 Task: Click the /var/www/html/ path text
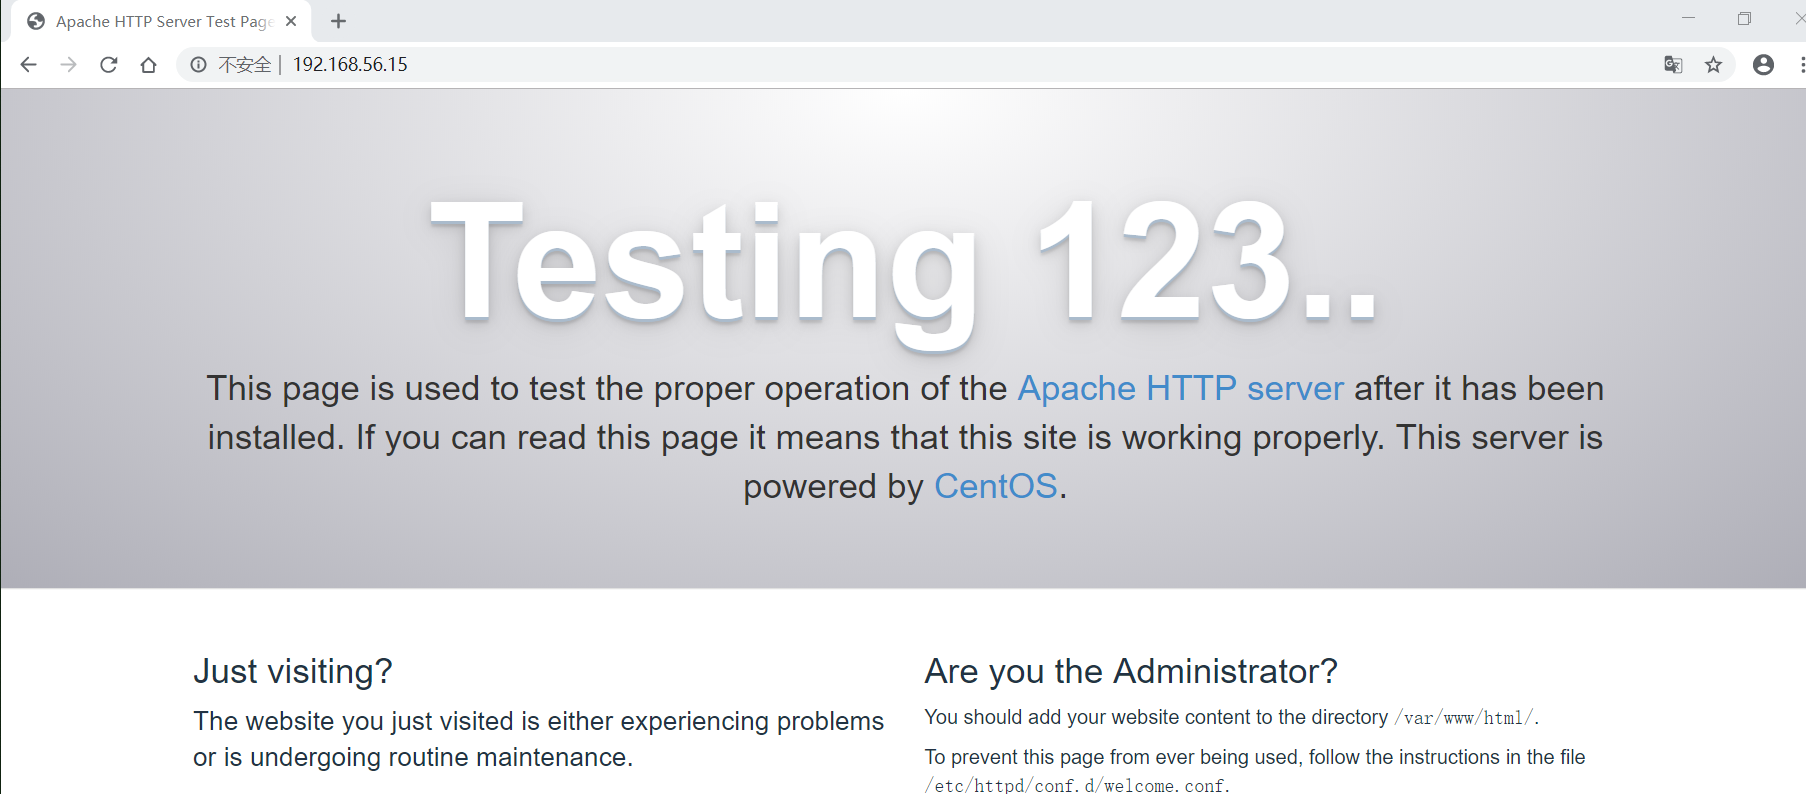1466,718
